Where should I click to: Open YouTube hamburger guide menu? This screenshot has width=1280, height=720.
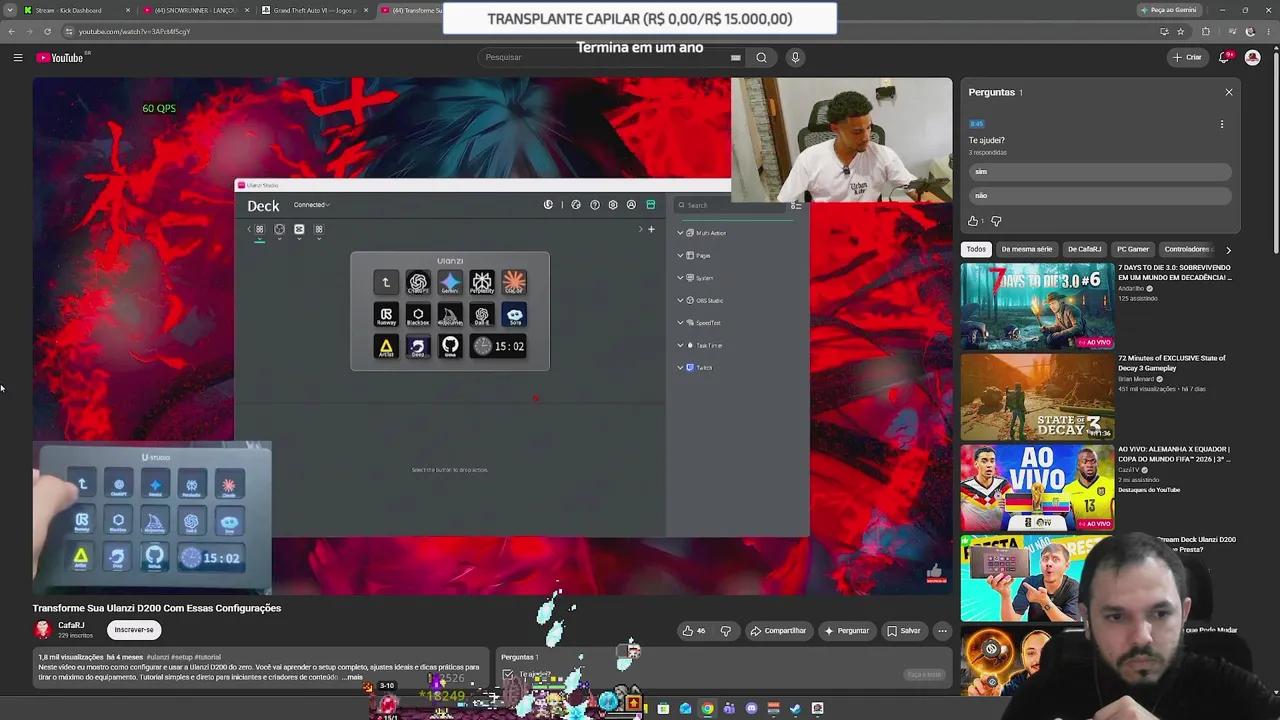click(18, 57)
